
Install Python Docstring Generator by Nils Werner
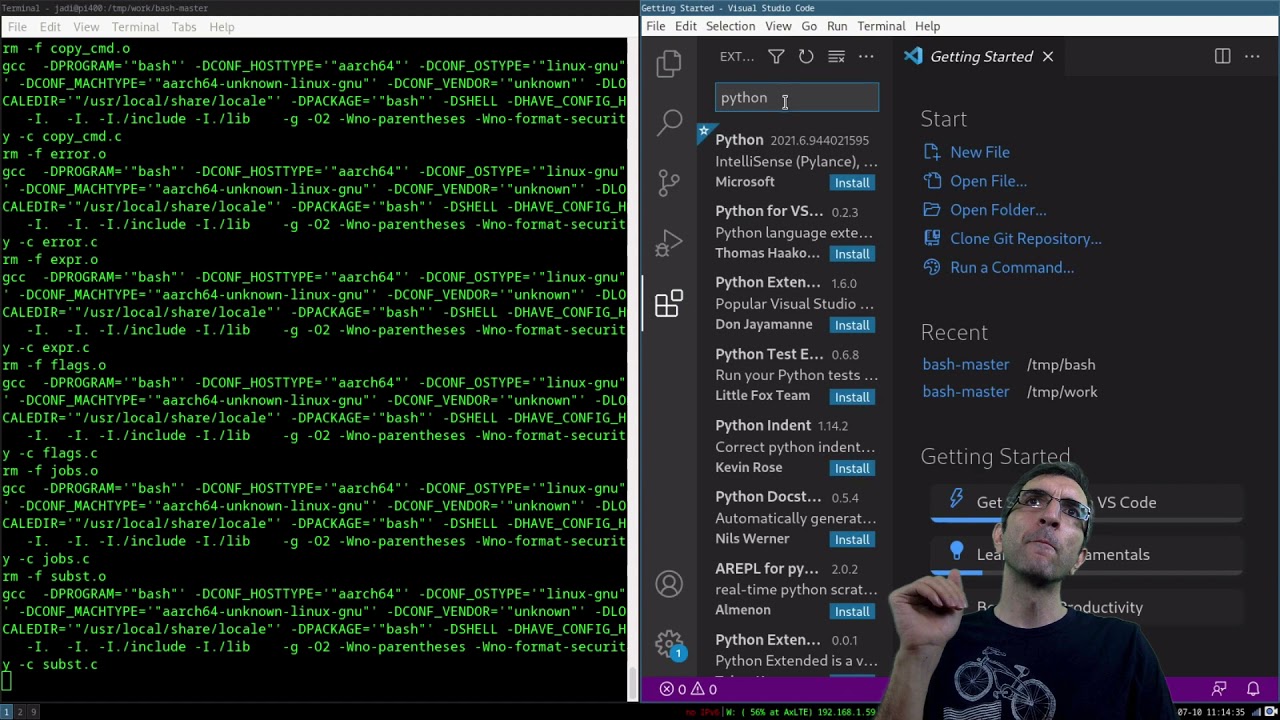click(852, 540)
